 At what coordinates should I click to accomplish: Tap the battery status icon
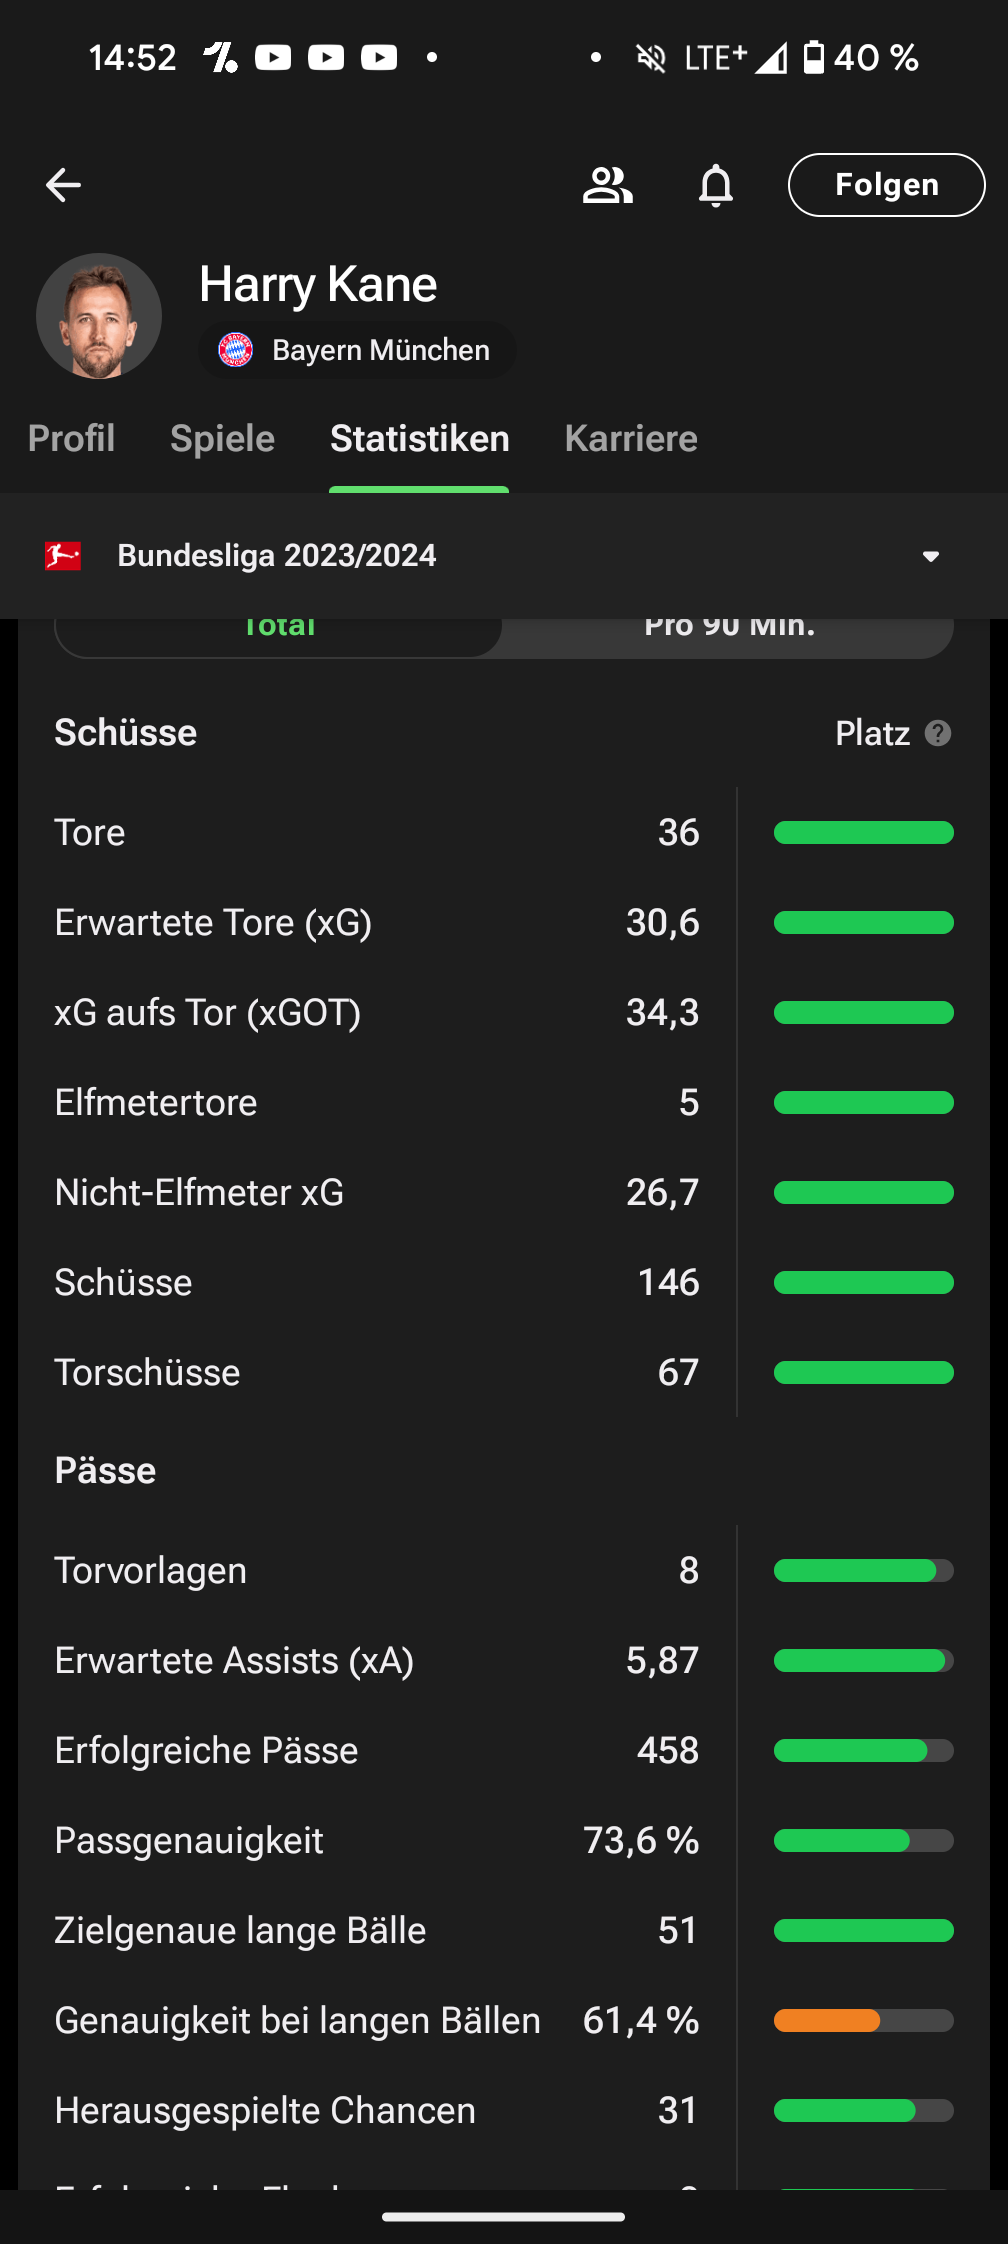pyautogui.click(x=814, y=58)
